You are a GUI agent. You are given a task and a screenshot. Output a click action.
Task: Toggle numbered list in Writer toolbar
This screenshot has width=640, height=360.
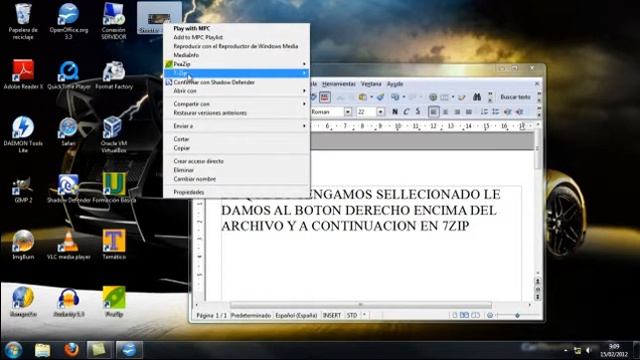484,111
